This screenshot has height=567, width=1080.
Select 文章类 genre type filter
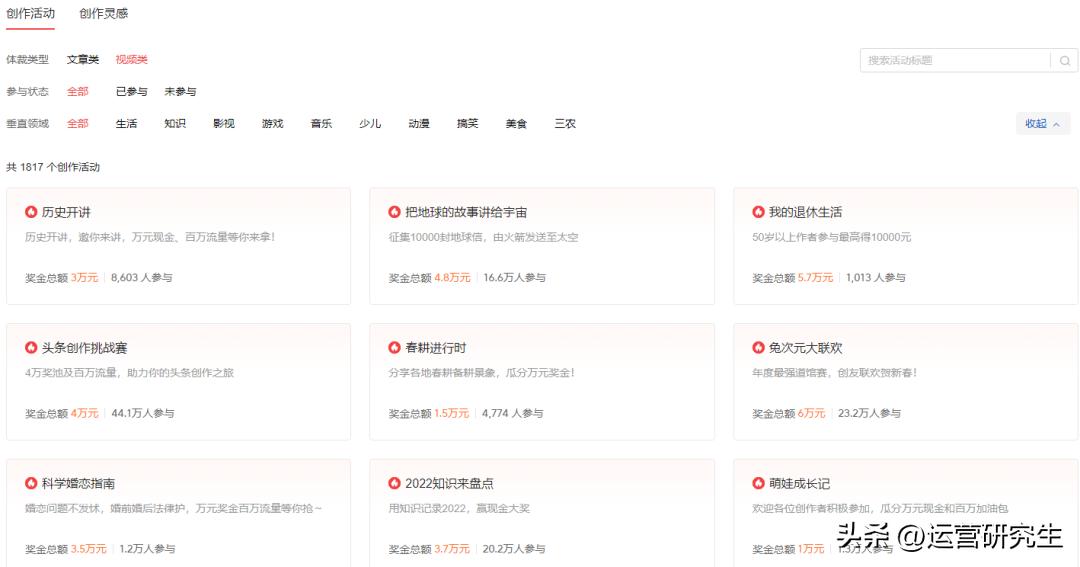(x=83, y=60)
